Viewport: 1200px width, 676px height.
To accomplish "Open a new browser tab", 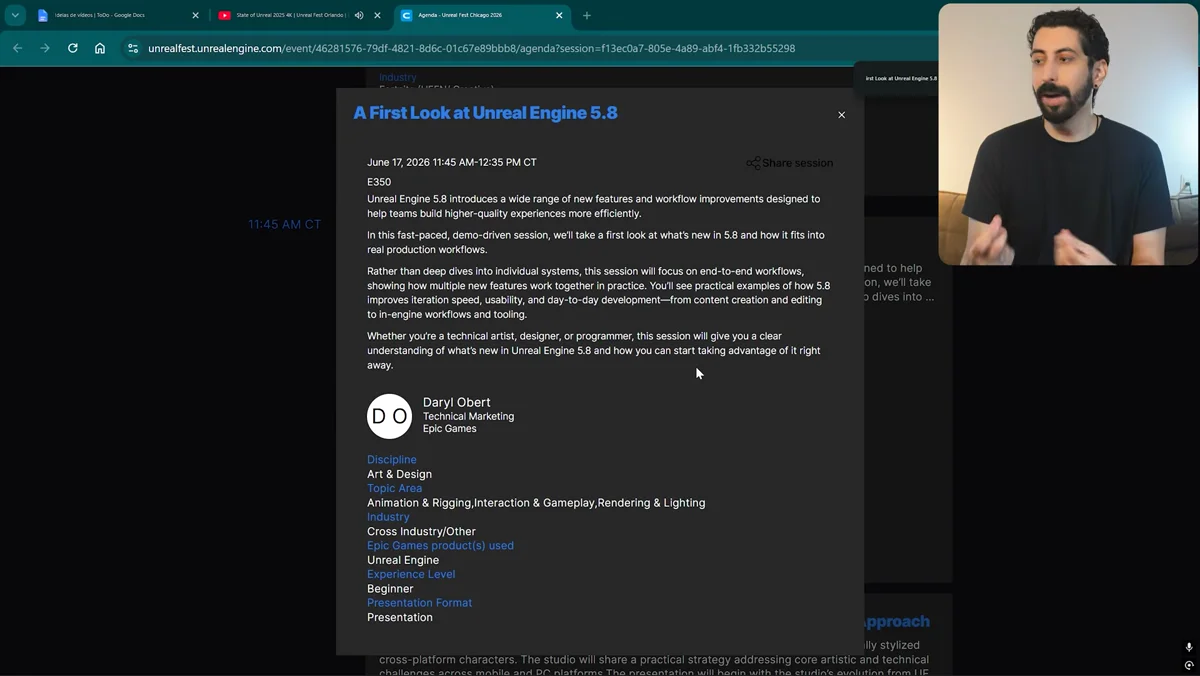I will 587,15.
